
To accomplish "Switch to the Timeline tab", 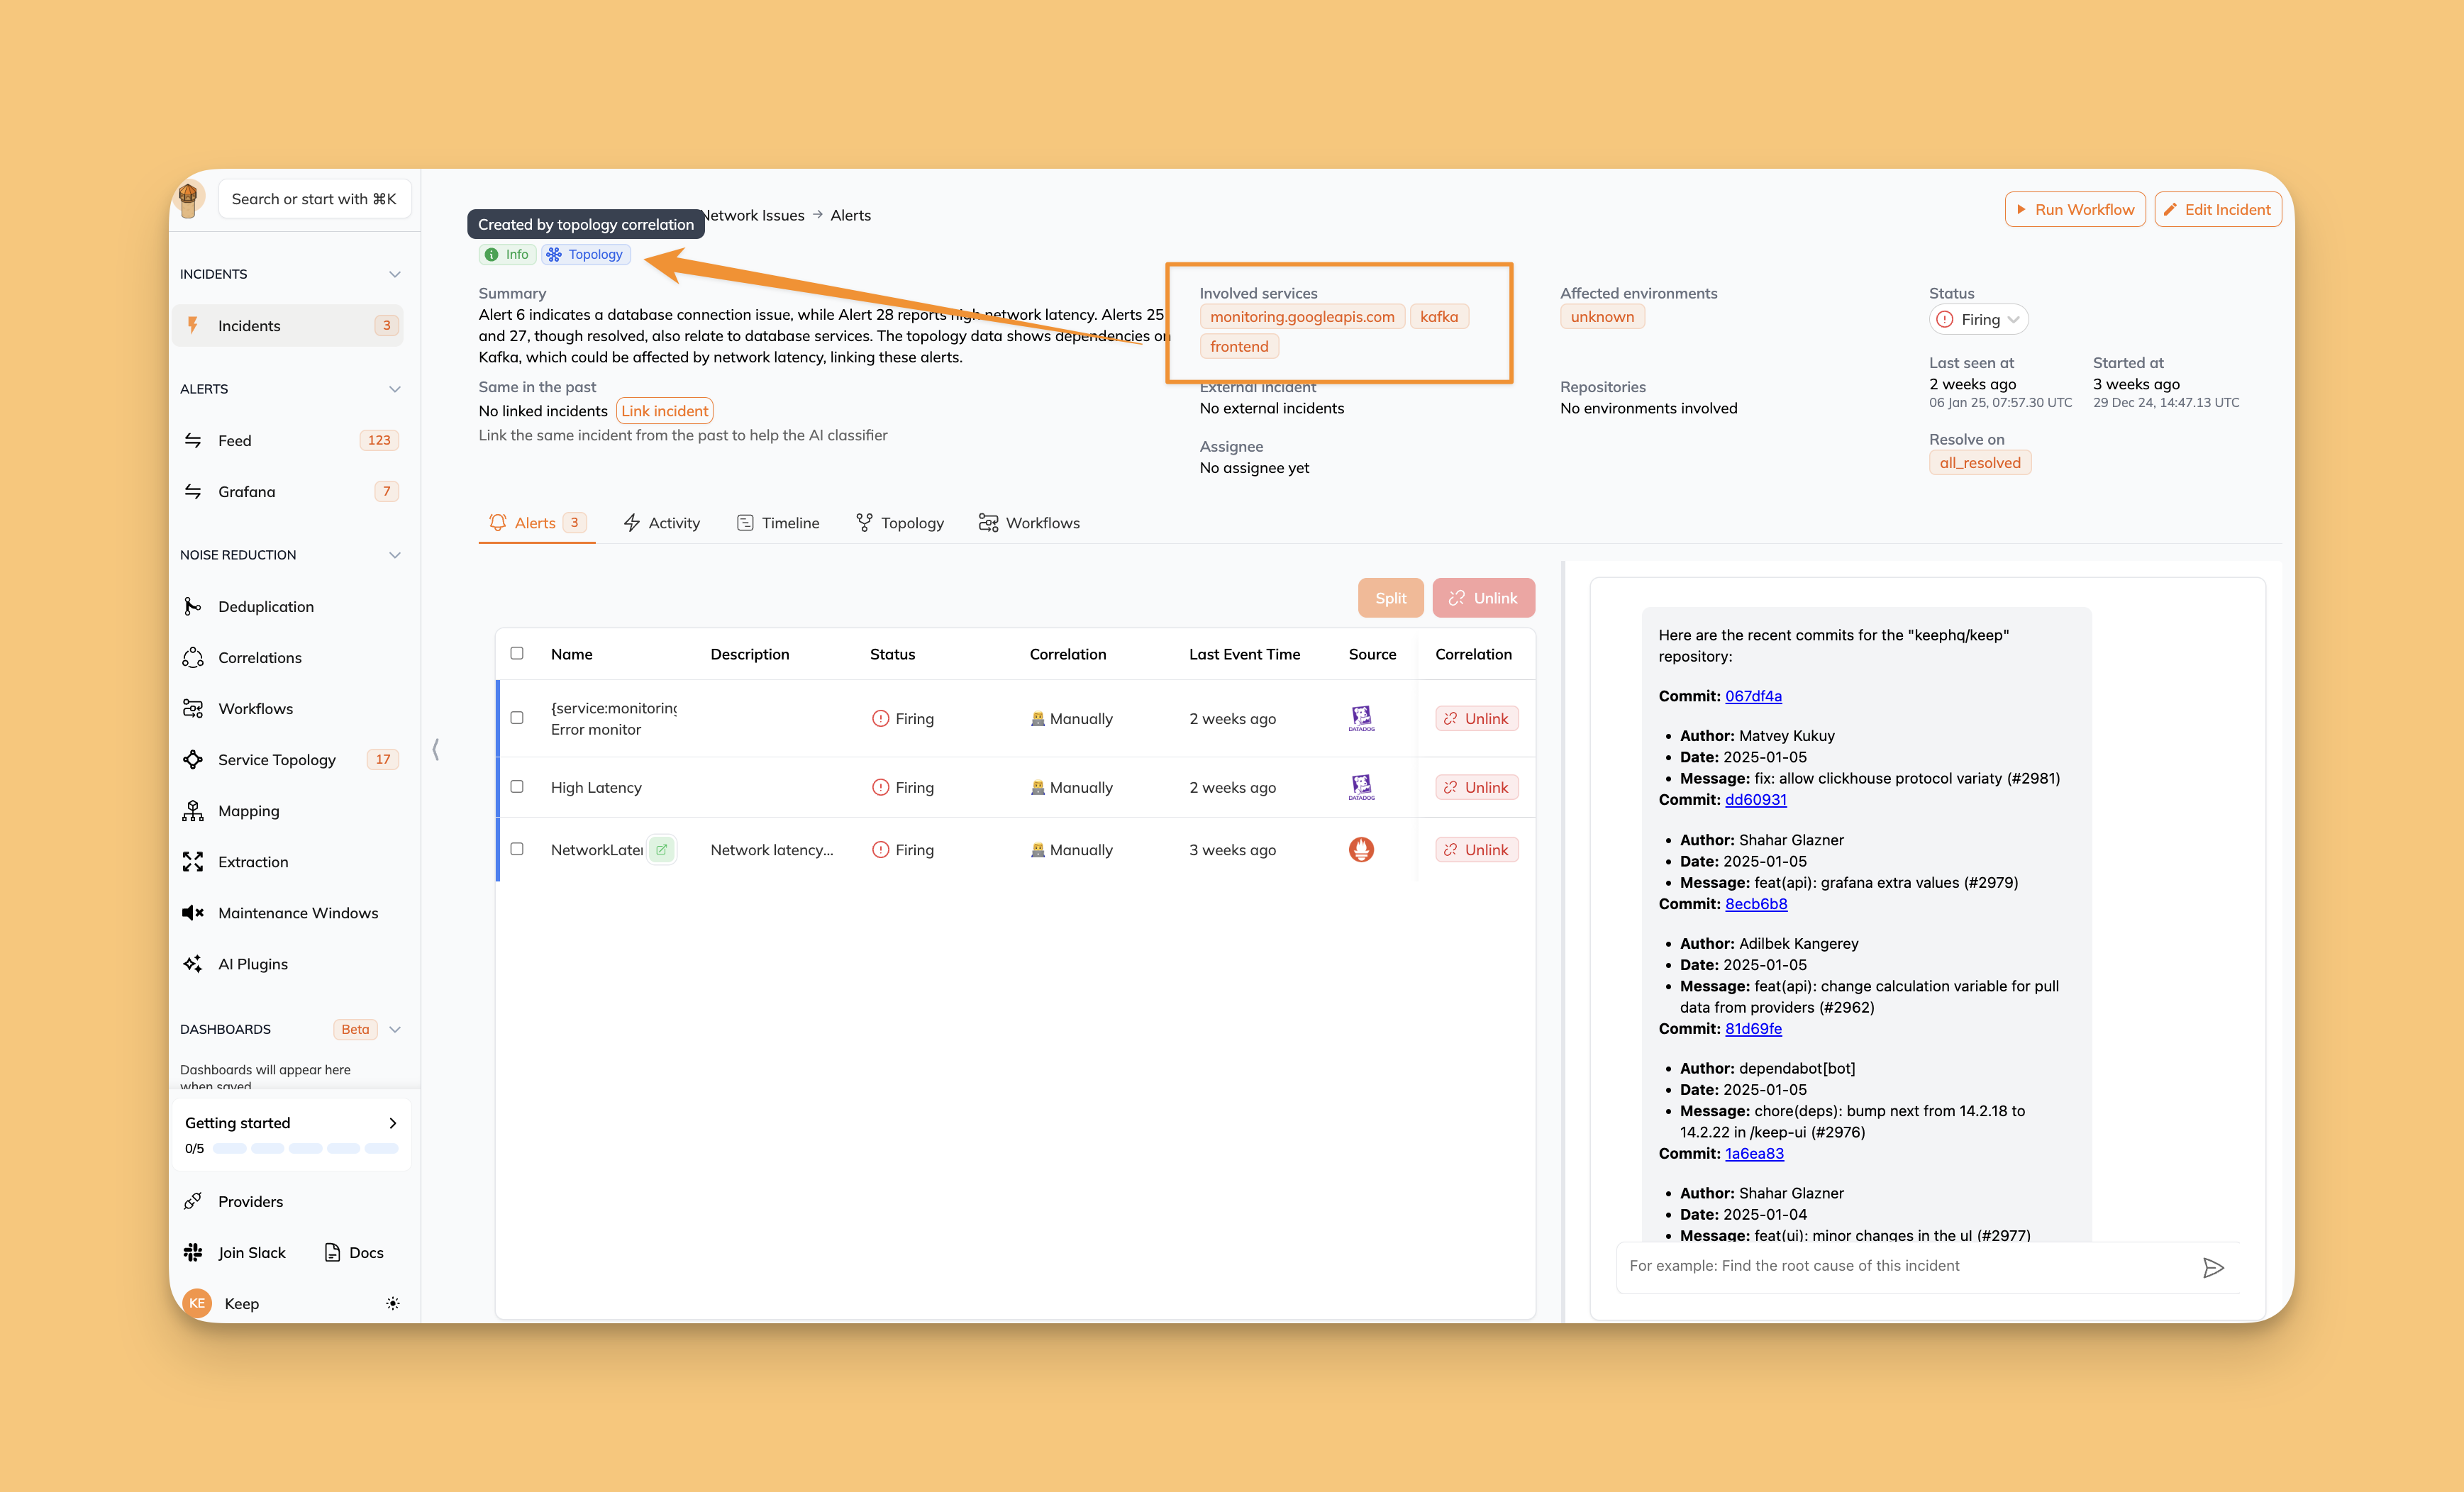I will tap(778, 523).
